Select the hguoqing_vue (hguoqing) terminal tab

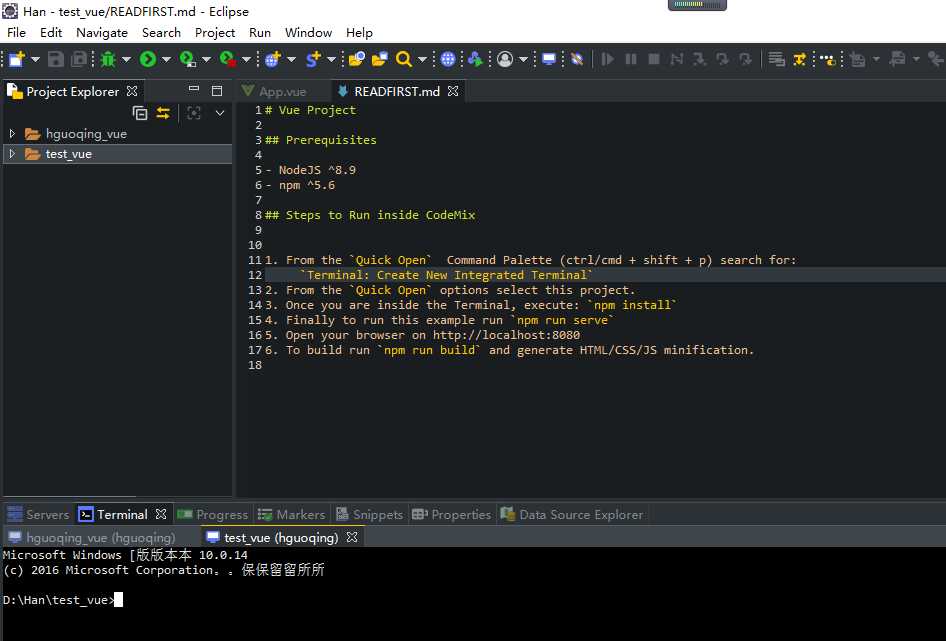point(100,537)
